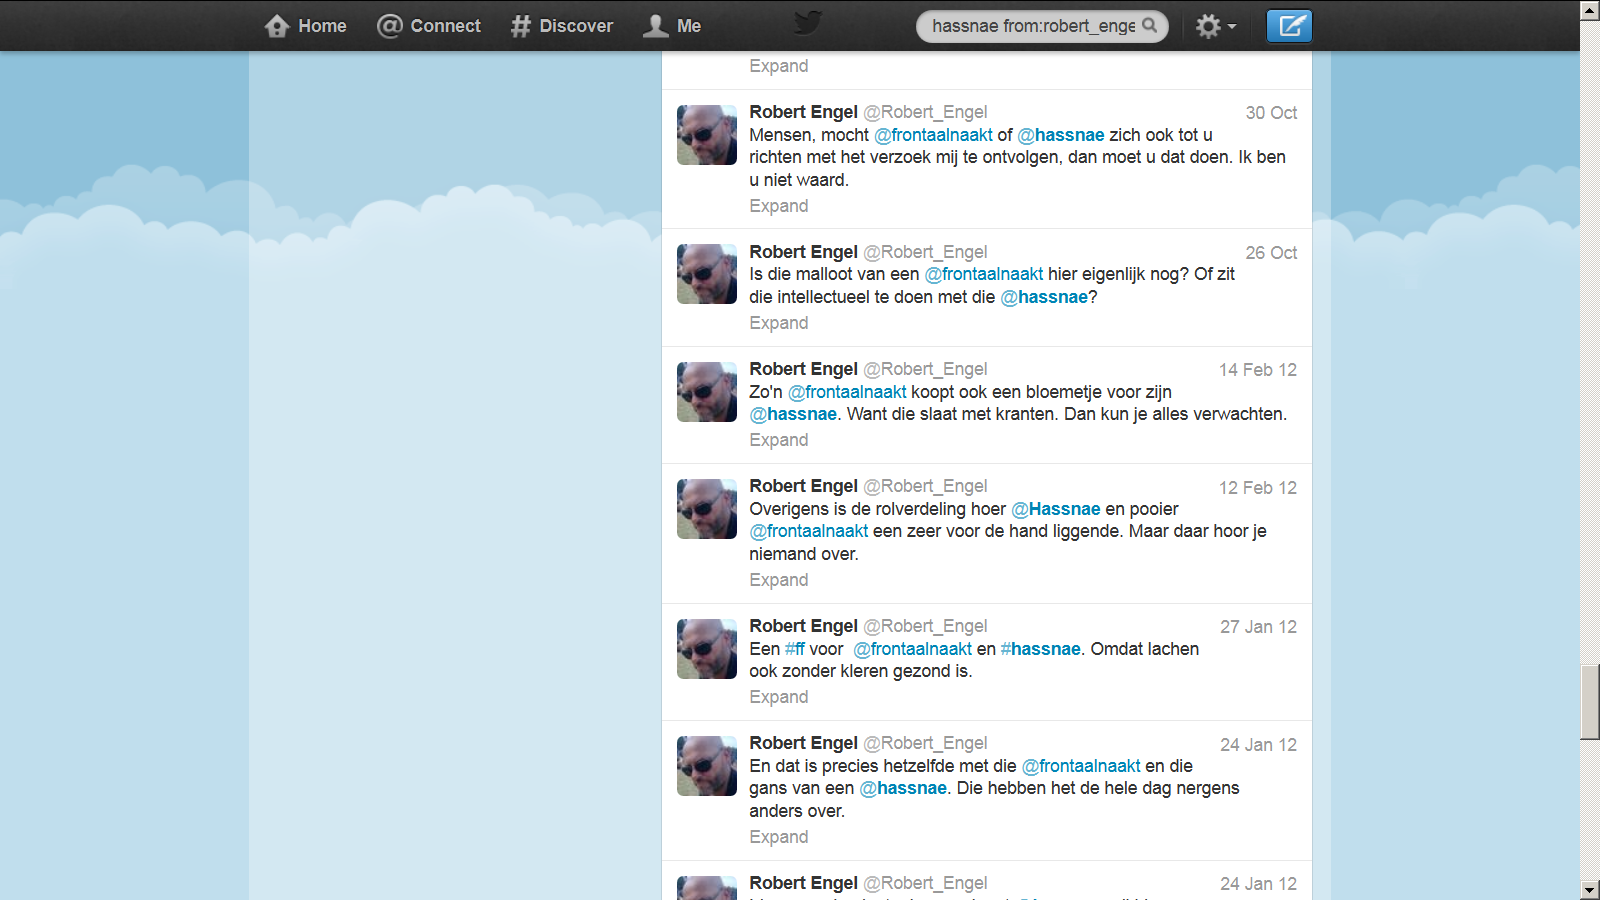Expand the 26 Oct tweet
The image size is (1600, 900).
[x=779, y=323]
